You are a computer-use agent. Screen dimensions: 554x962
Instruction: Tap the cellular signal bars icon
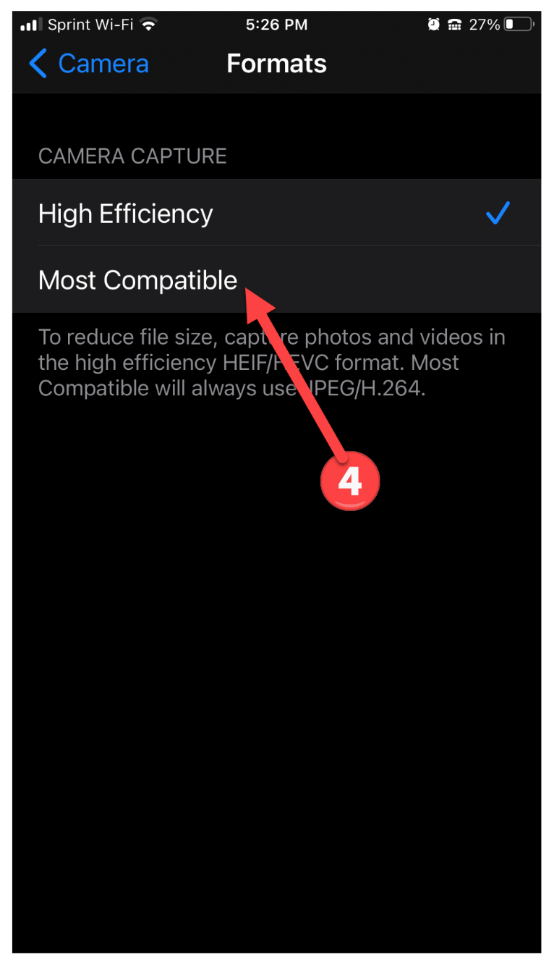[31, 25]
